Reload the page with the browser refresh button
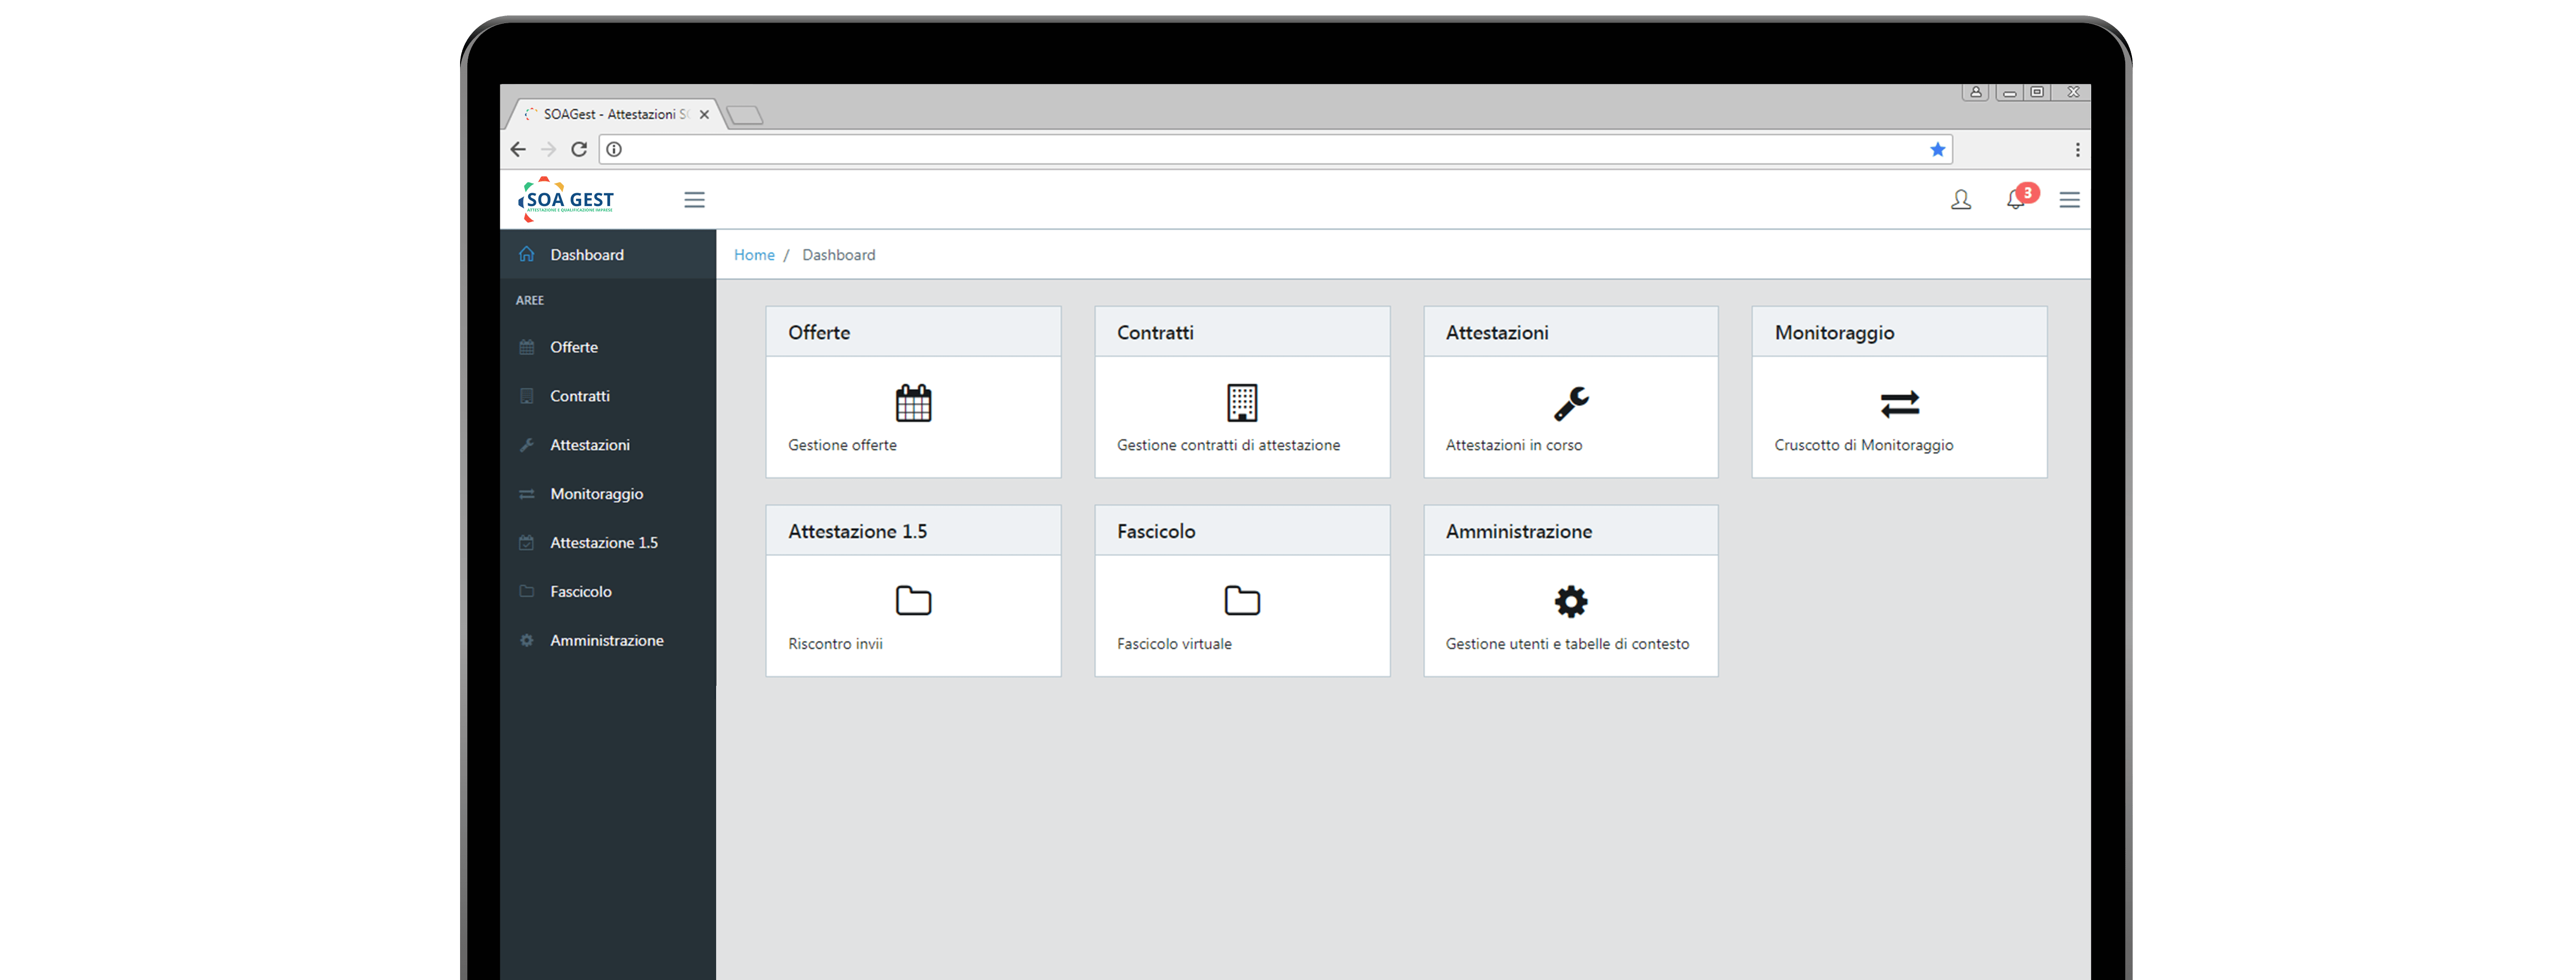Image resolution: width=2576 pixels, height=980 pixels. coord(578,149)
